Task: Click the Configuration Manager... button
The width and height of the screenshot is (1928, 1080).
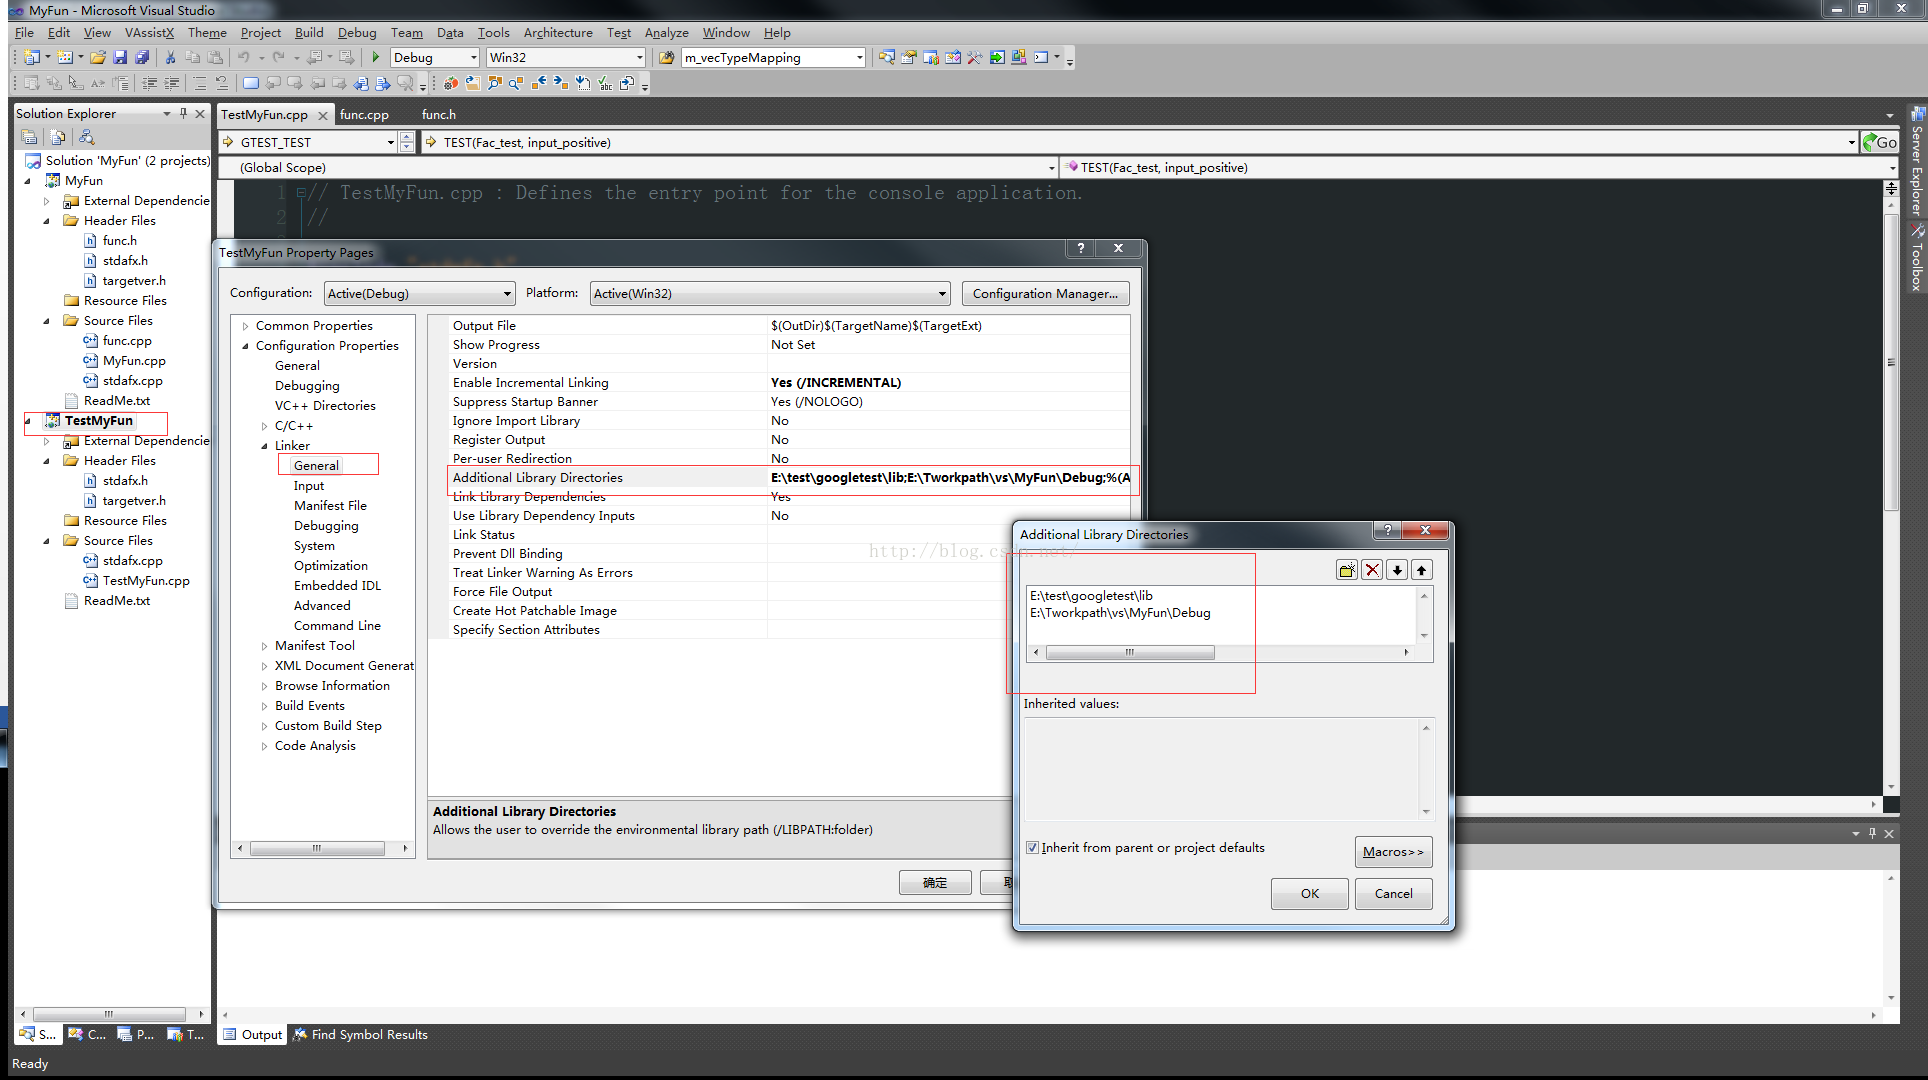Action: pyautogui.click(x=1046, y=293)
